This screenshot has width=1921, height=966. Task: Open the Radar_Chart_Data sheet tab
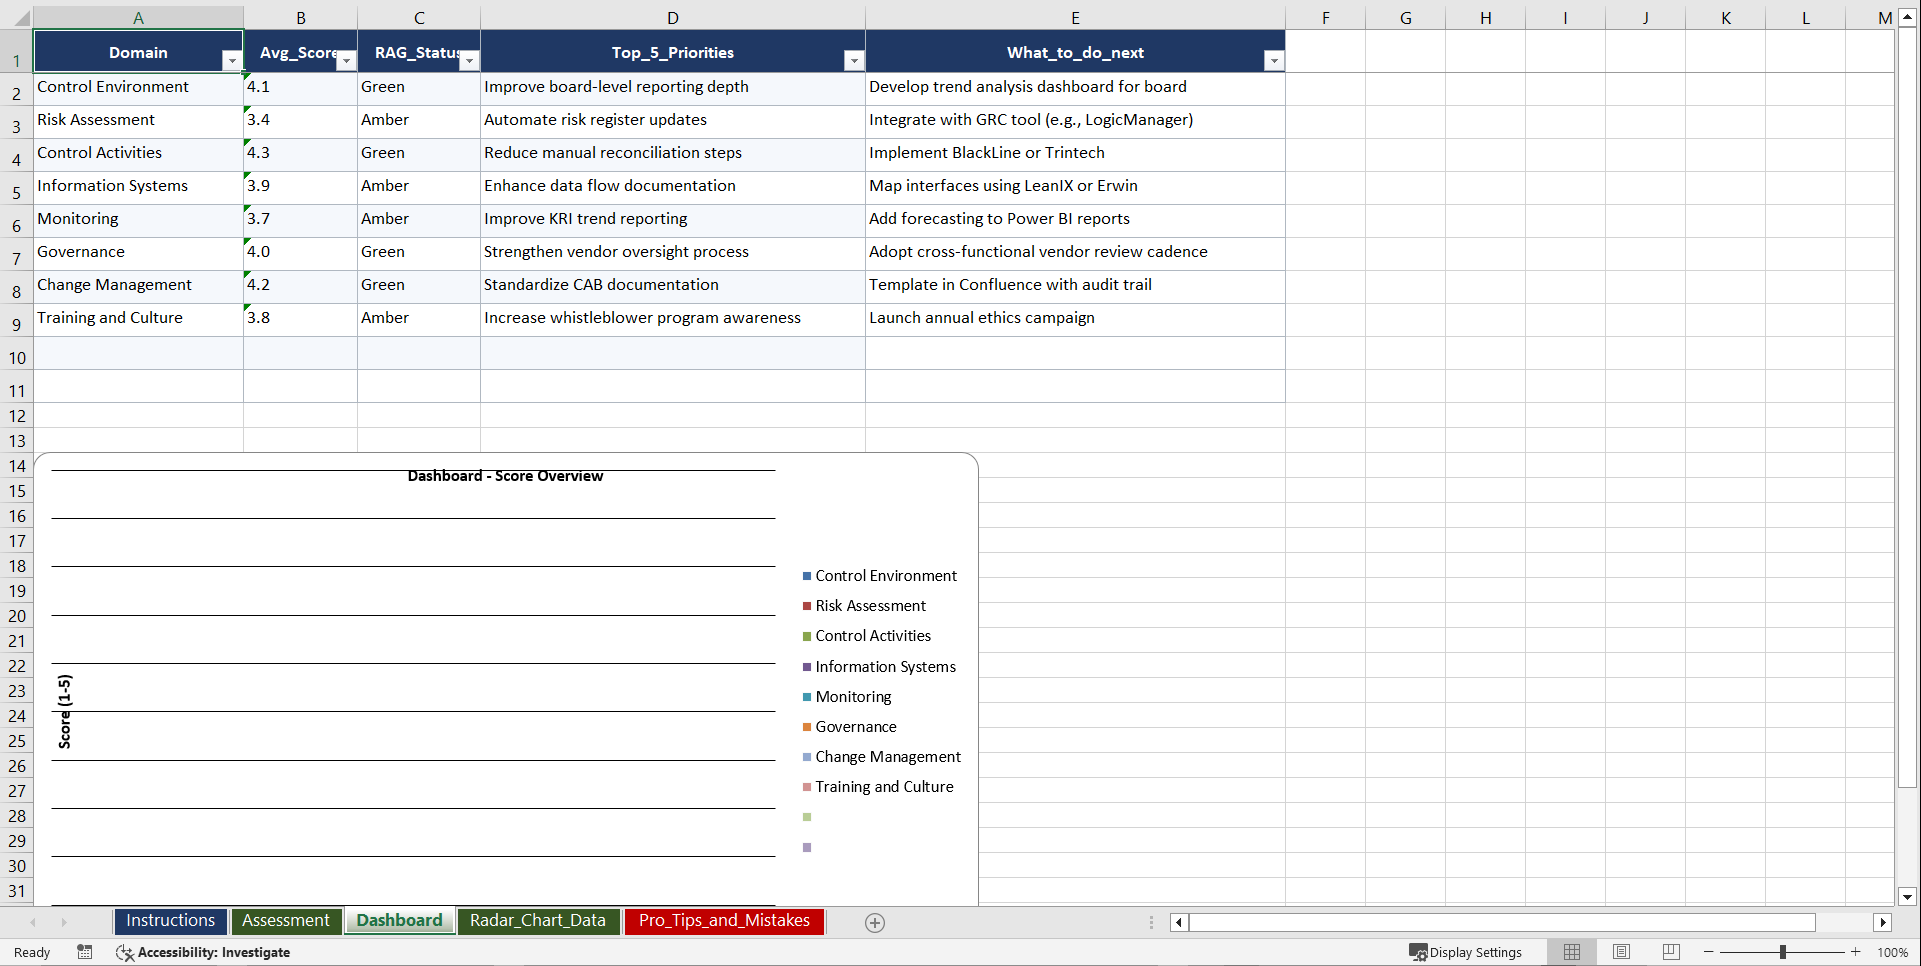pyautogui.click(x=538, y=921)
